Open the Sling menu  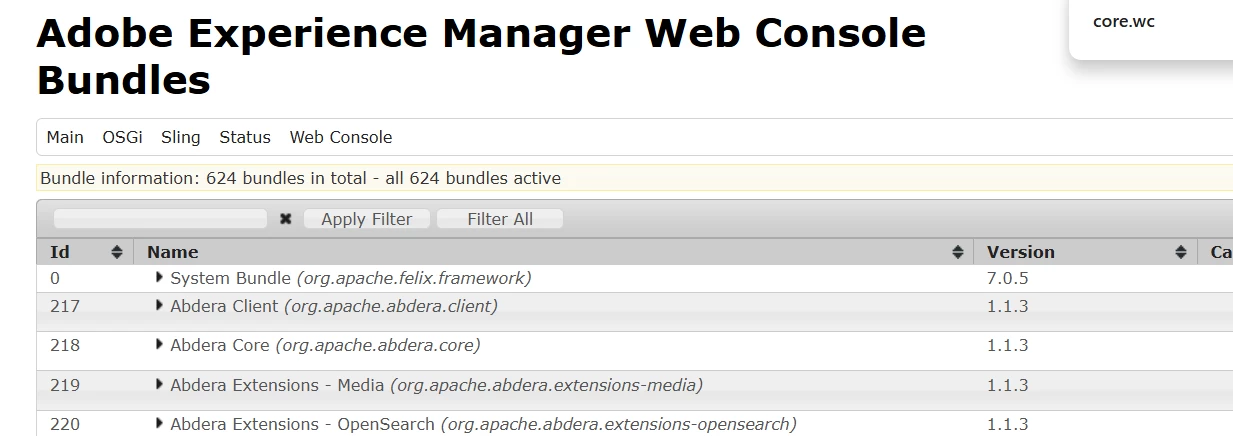coord(181,137)
